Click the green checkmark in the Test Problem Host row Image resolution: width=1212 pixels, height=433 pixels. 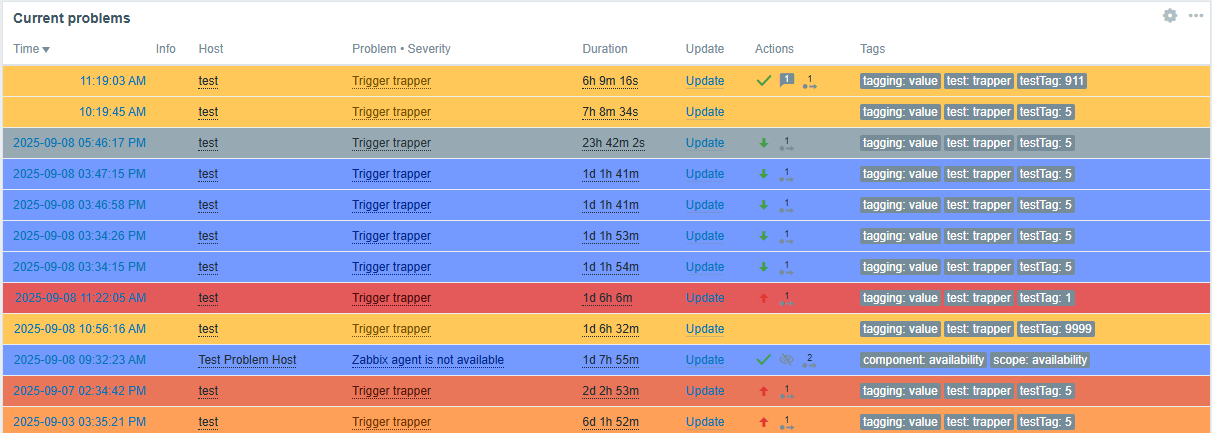[764, 360]
